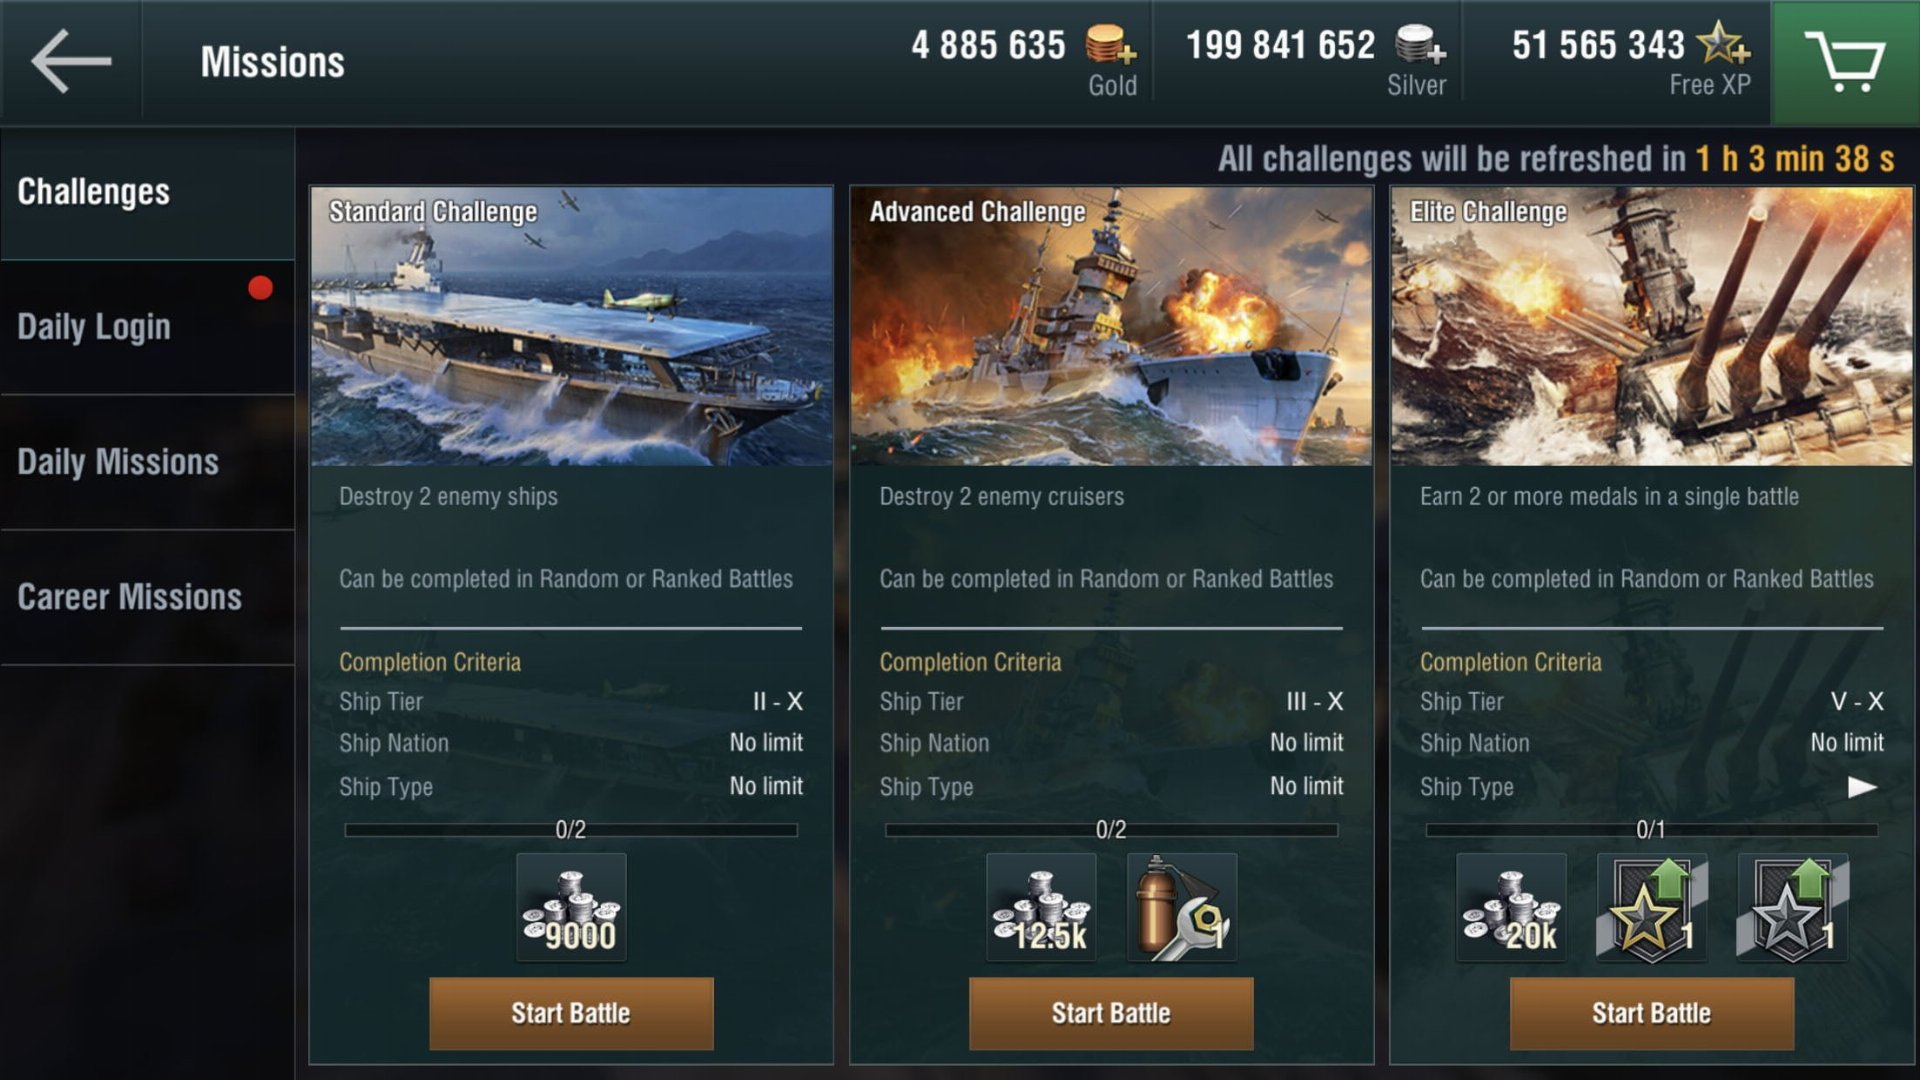
Task: View the camouflage spray reward icon
Action: 1182,907
